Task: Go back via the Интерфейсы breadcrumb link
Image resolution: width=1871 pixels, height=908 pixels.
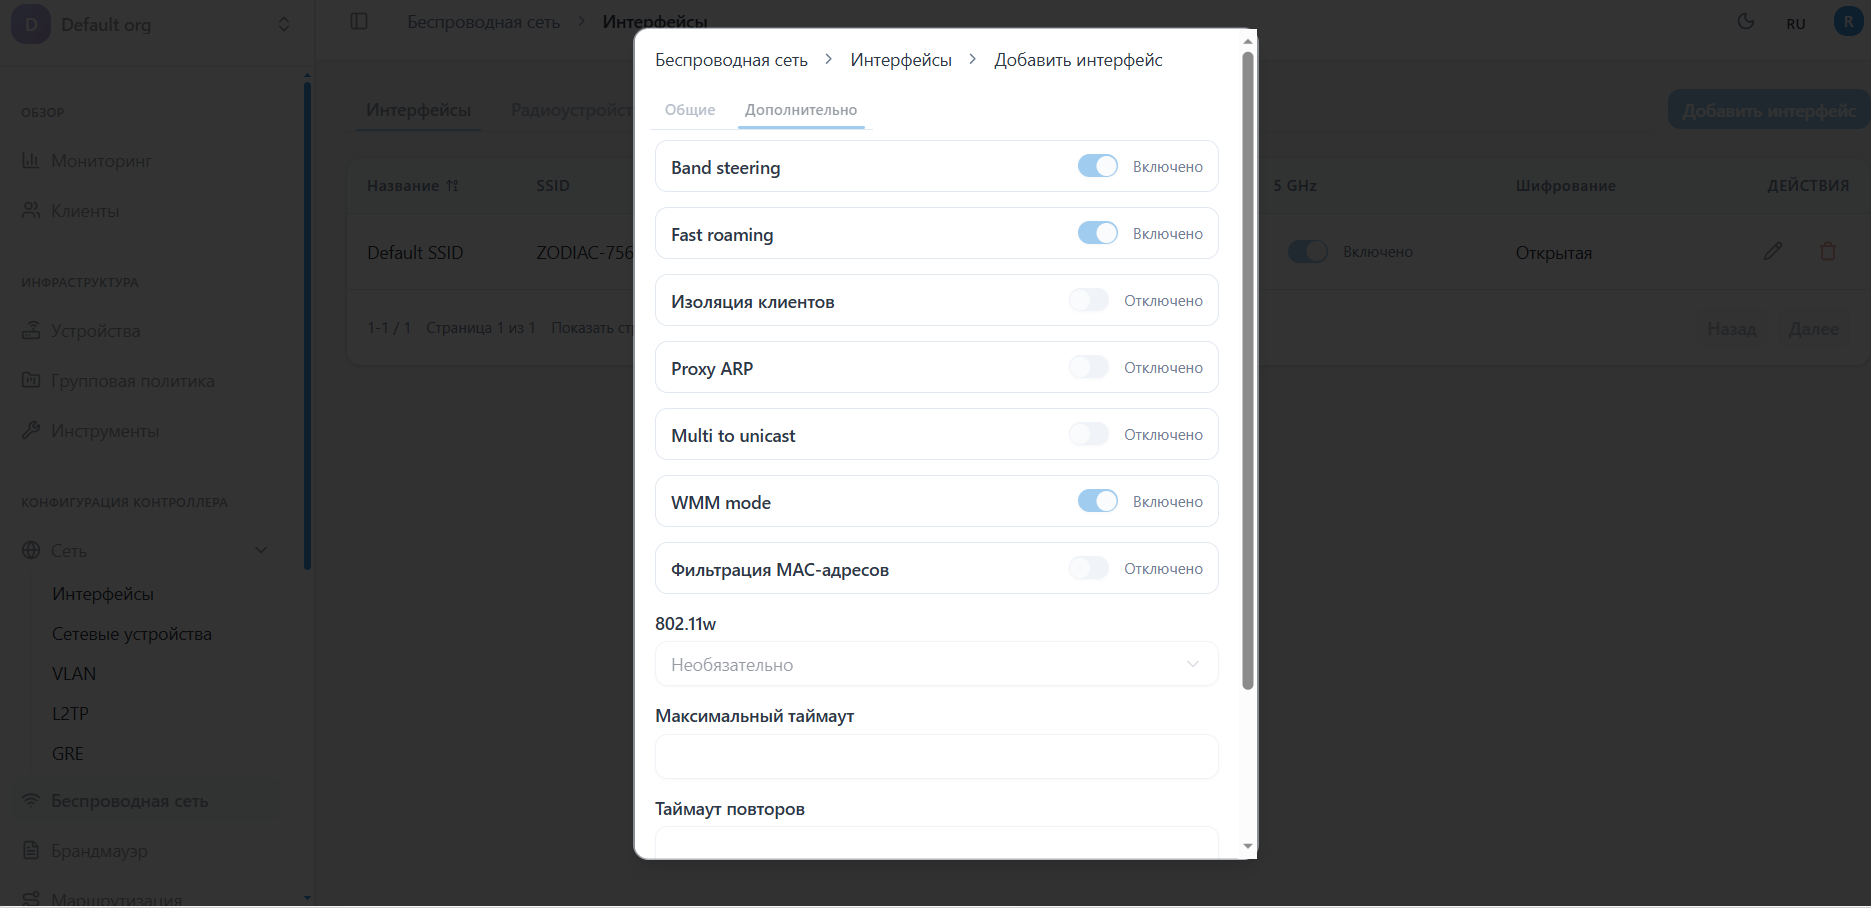Action: coord(899,59)
